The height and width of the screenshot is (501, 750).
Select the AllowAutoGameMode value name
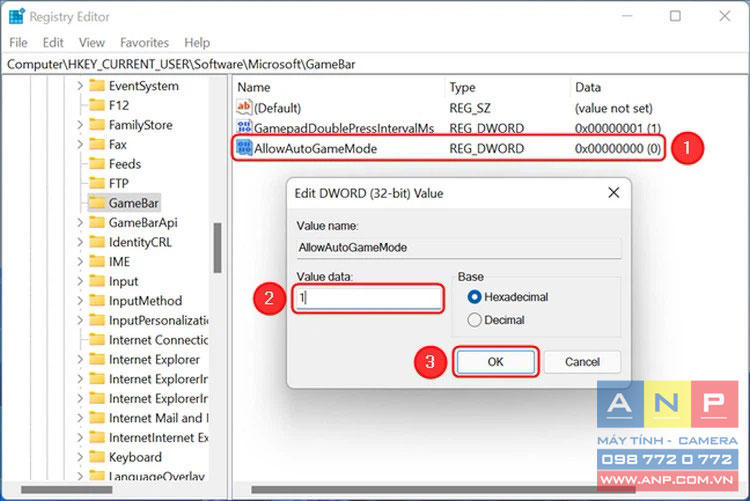point(315,148)
